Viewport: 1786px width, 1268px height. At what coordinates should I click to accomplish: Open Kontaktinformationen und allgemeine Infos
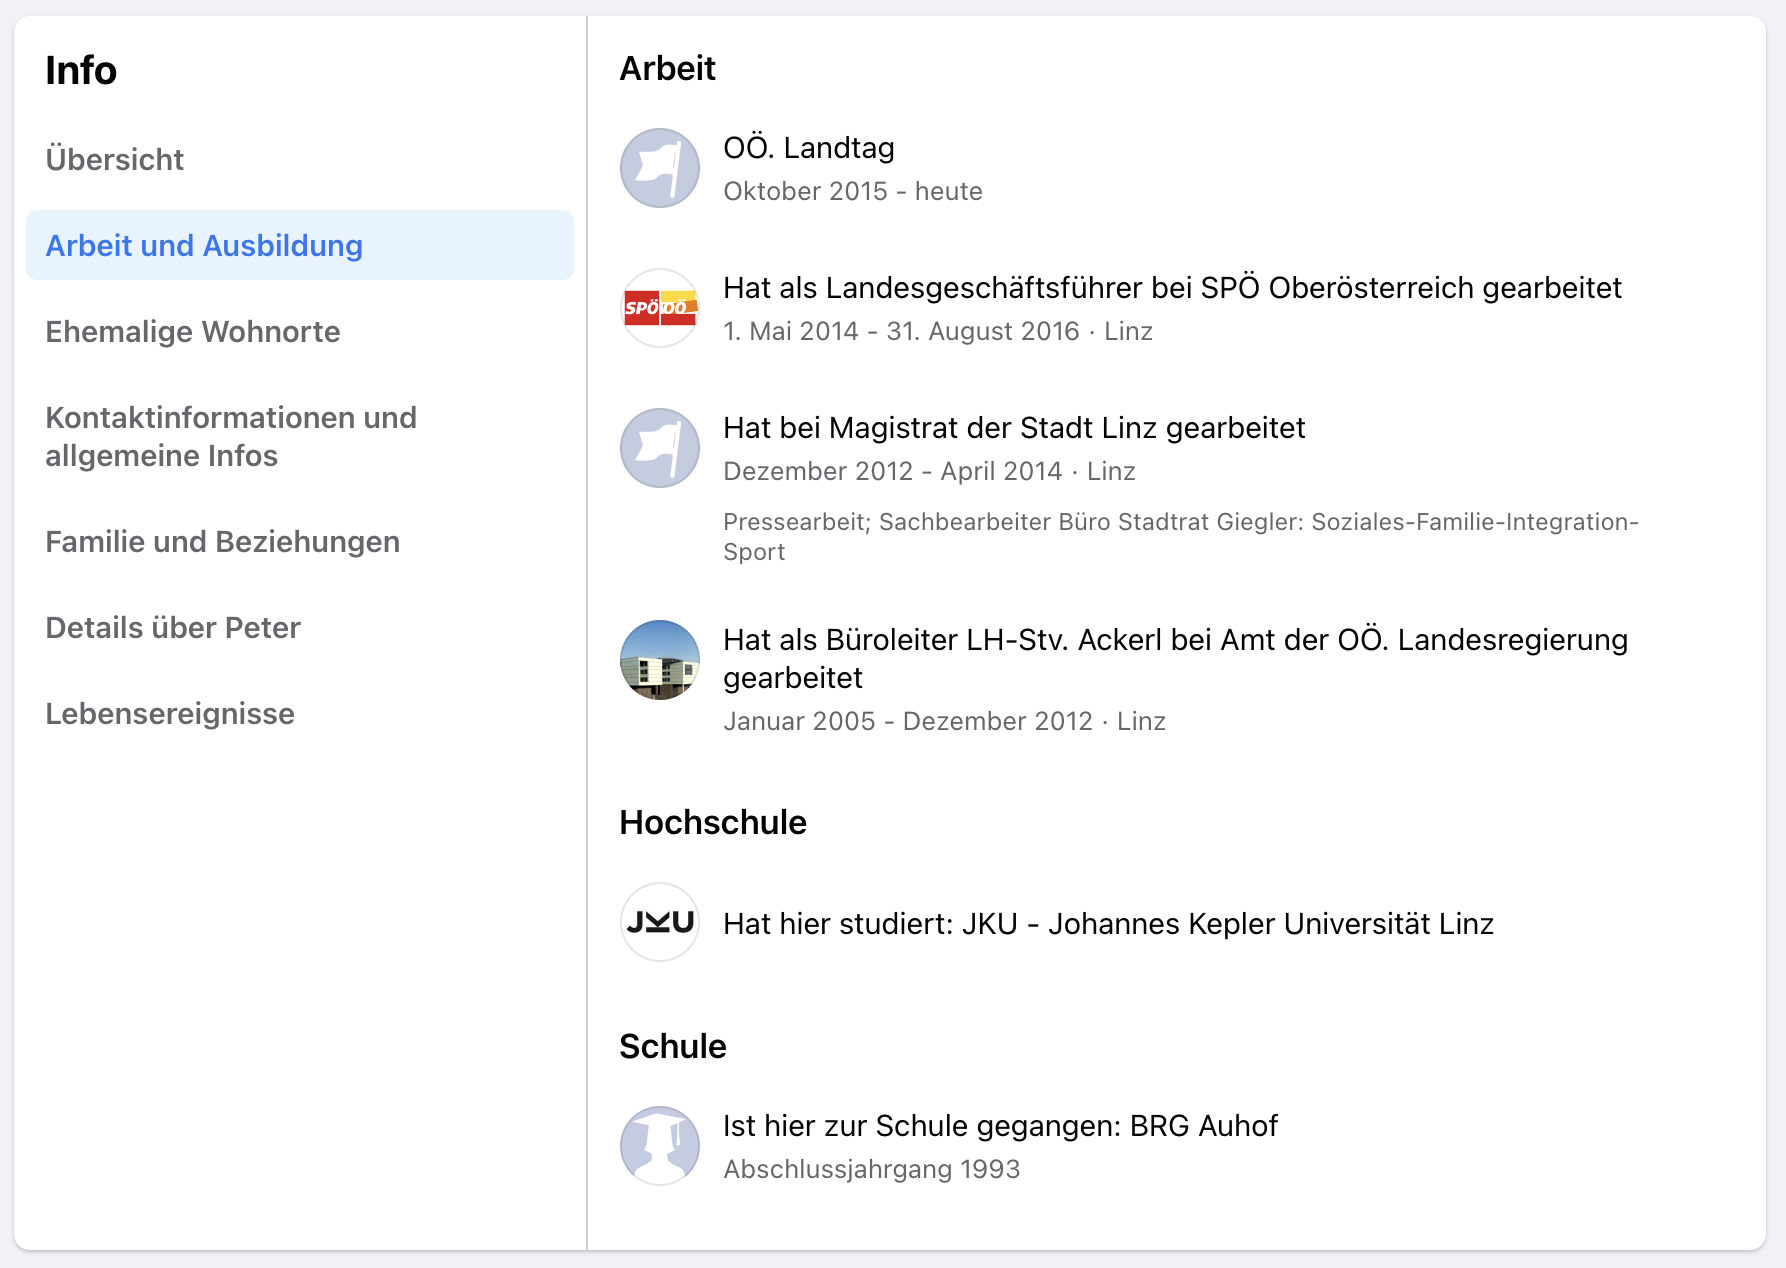point(300,436)
